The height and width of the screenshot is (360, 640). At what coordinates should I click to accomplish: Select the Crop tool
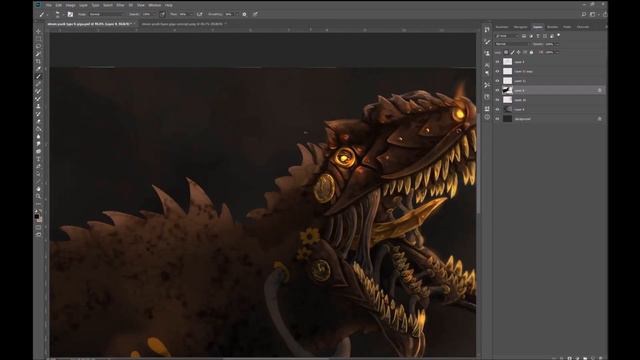(x=38, y=62)
